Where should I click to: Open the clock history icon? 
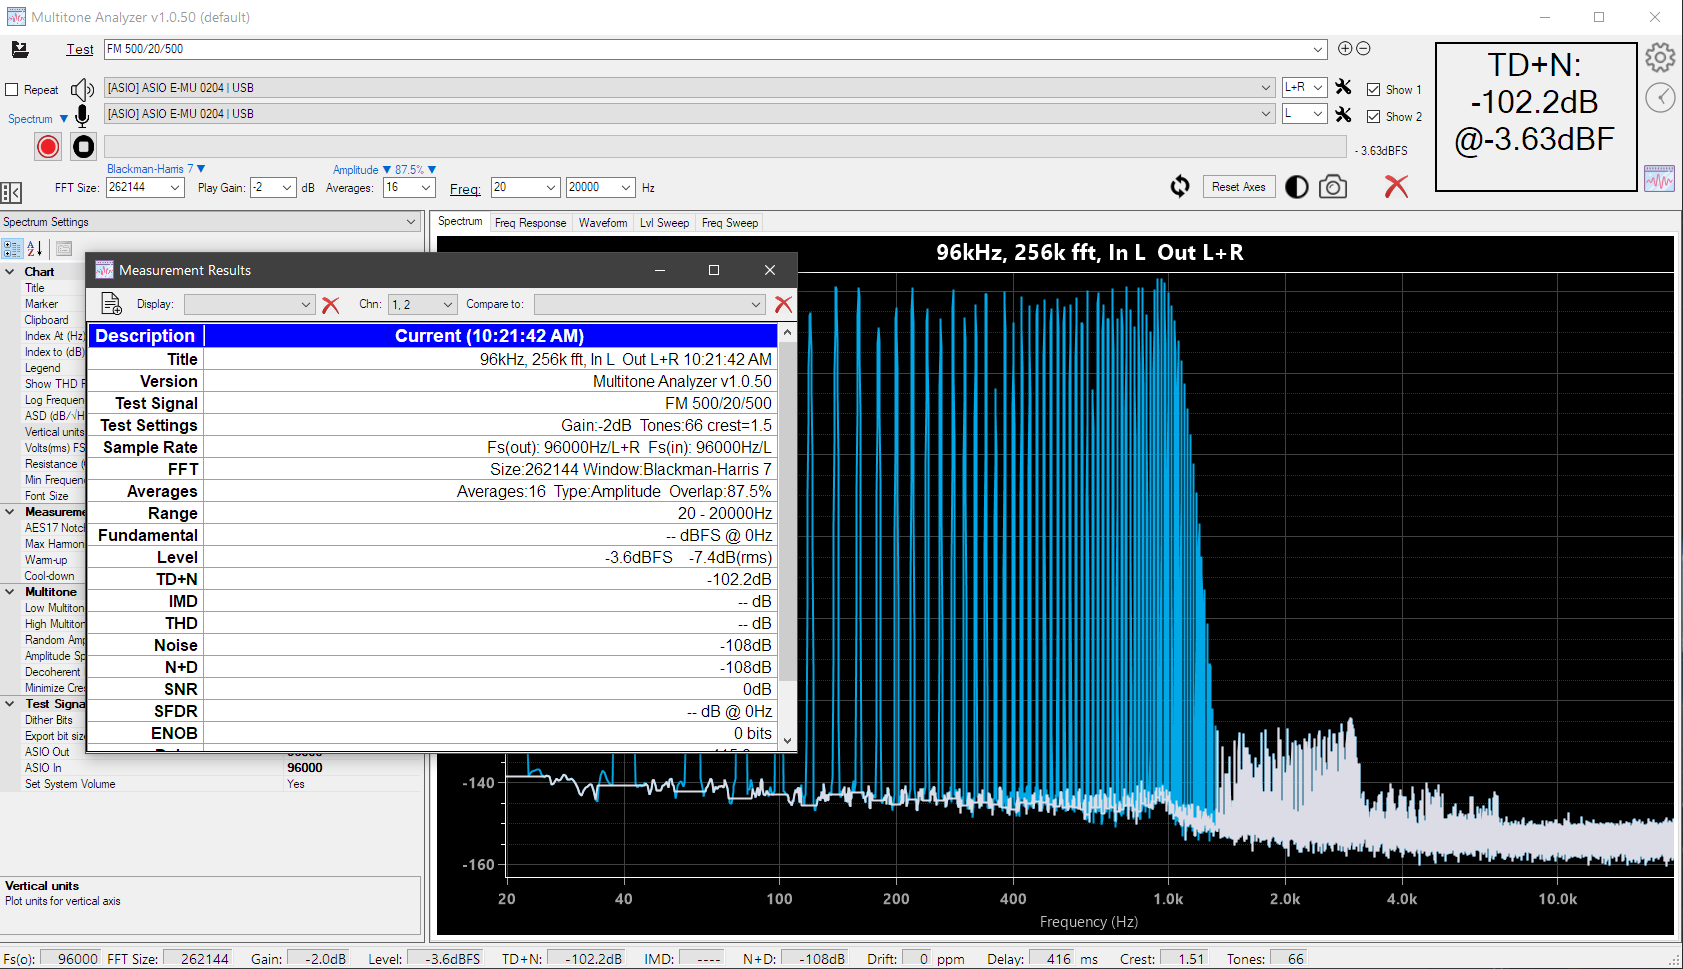[1660, 98]
